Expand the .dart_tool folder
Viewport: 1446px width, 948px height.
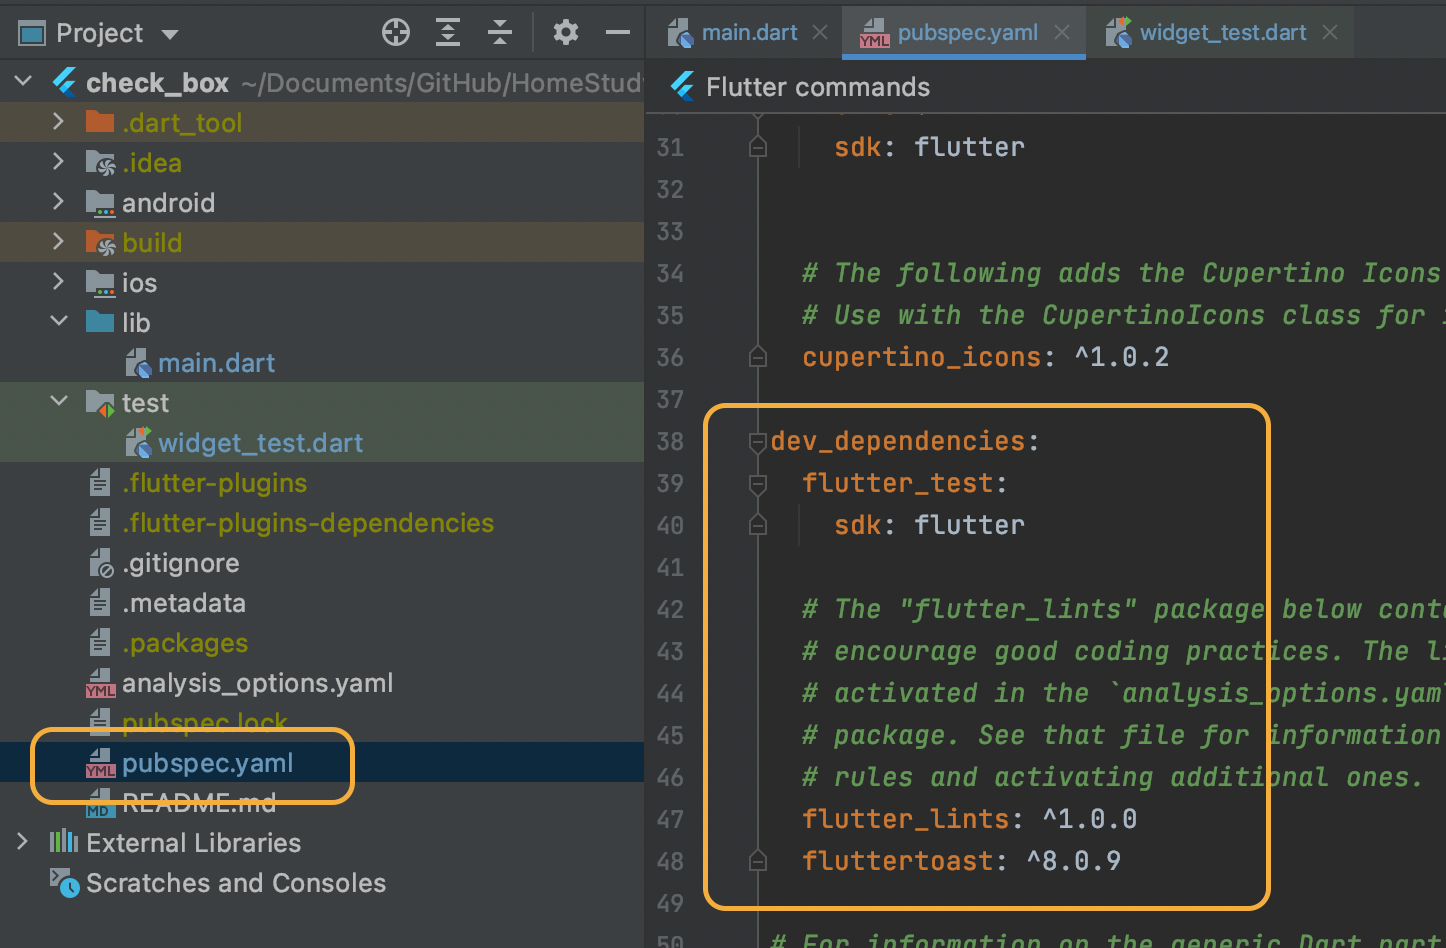coord(58,122)
